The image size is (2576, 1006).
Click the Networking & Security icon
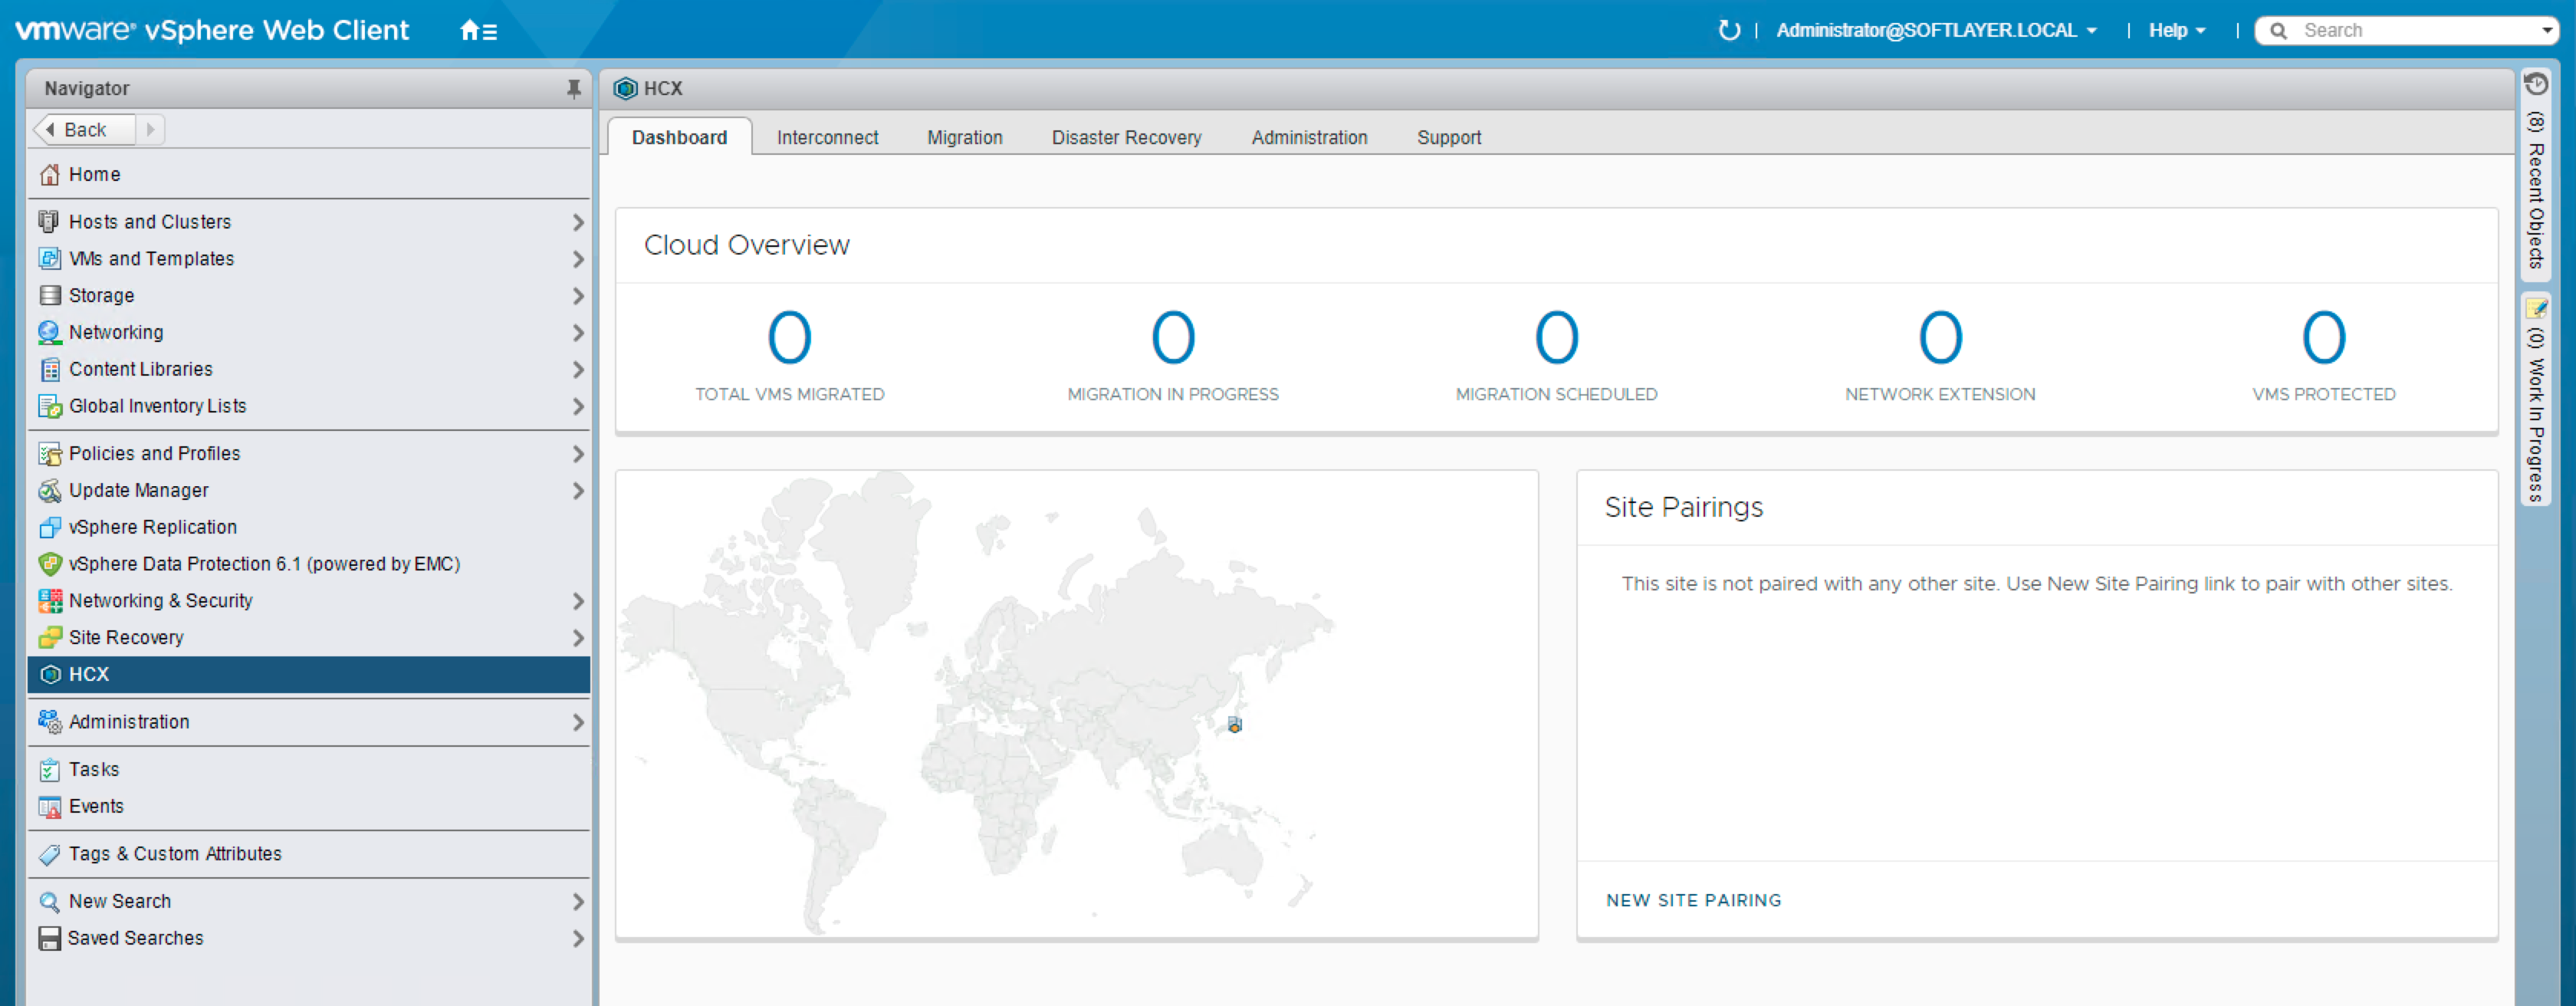point(49,601)
